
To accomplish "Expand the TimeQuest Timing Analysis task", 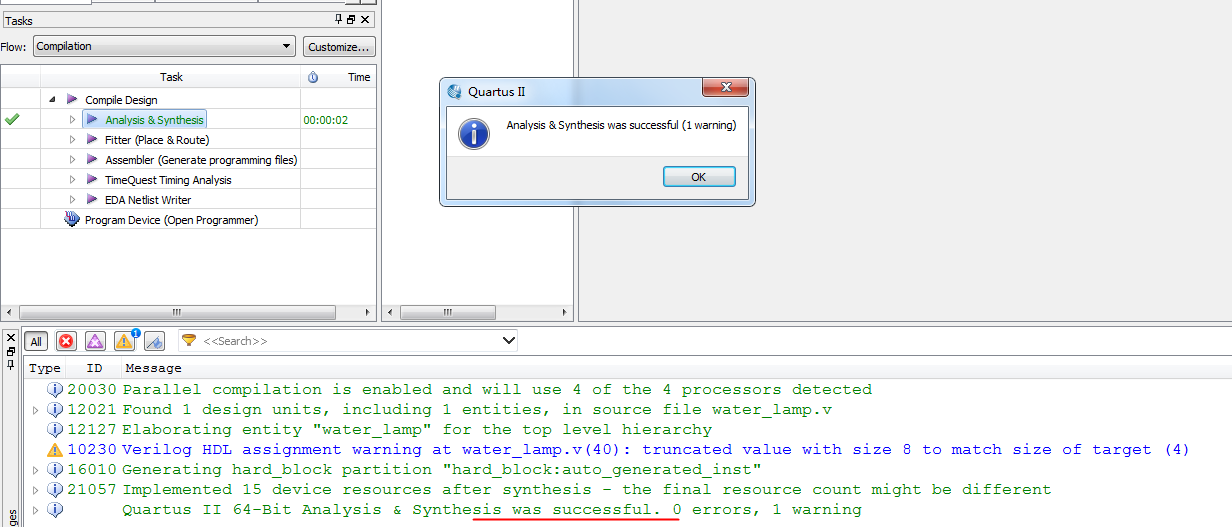I will pyautogui.click(x=72, y=180).
